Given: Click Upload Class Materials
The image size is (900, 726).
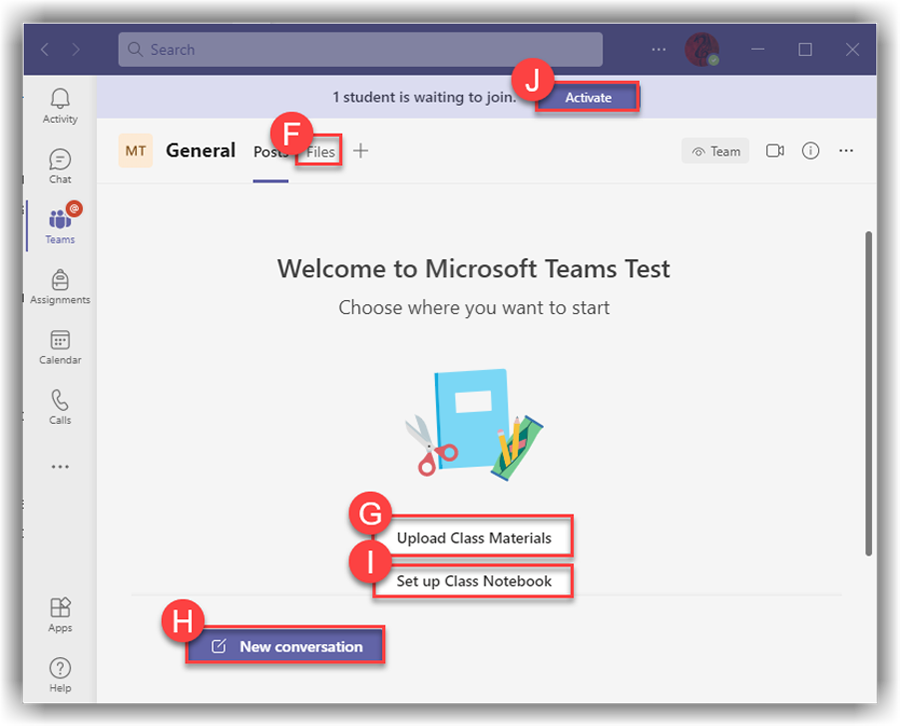Looking at the screenshot, I should tap(474, 538).
